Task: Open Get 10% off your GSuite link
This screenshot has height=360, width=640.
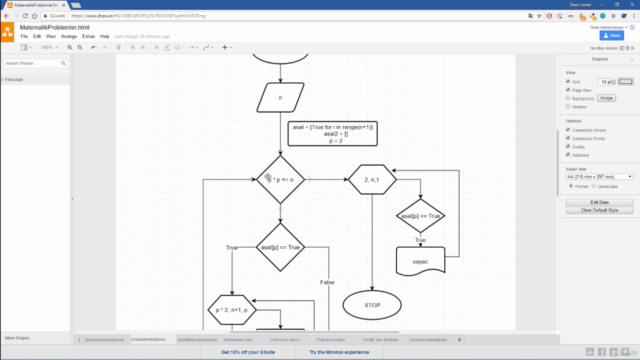Action: point(248,352)
